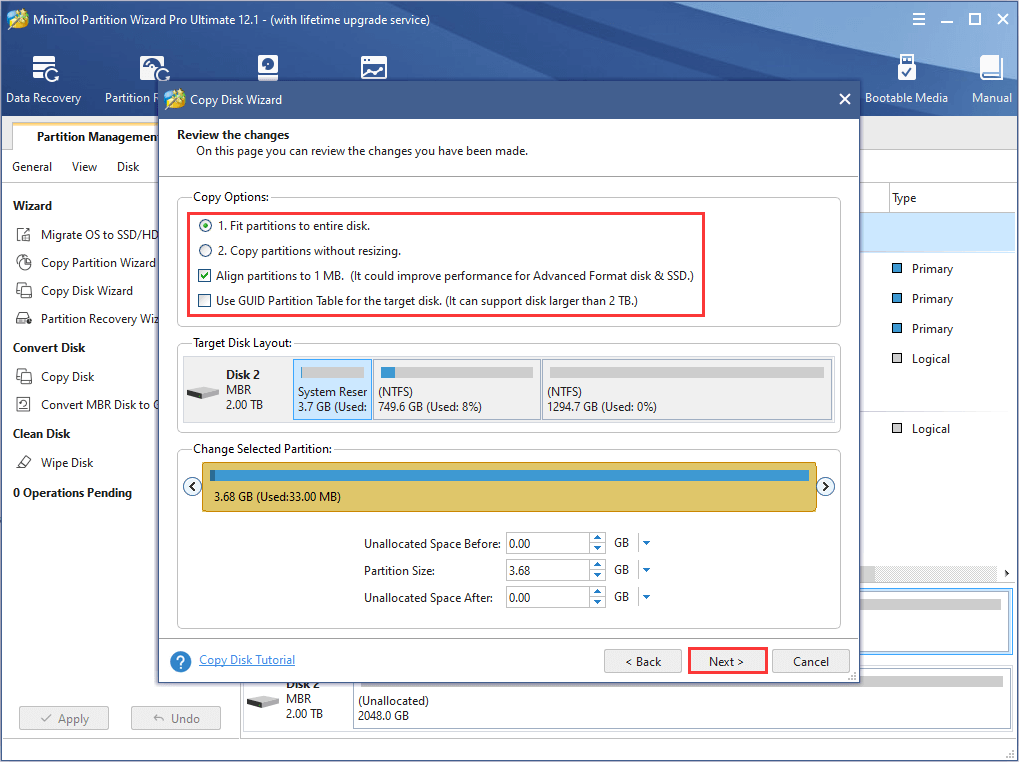
Task: Click the selected partition size bar
Action: (509, 487)
